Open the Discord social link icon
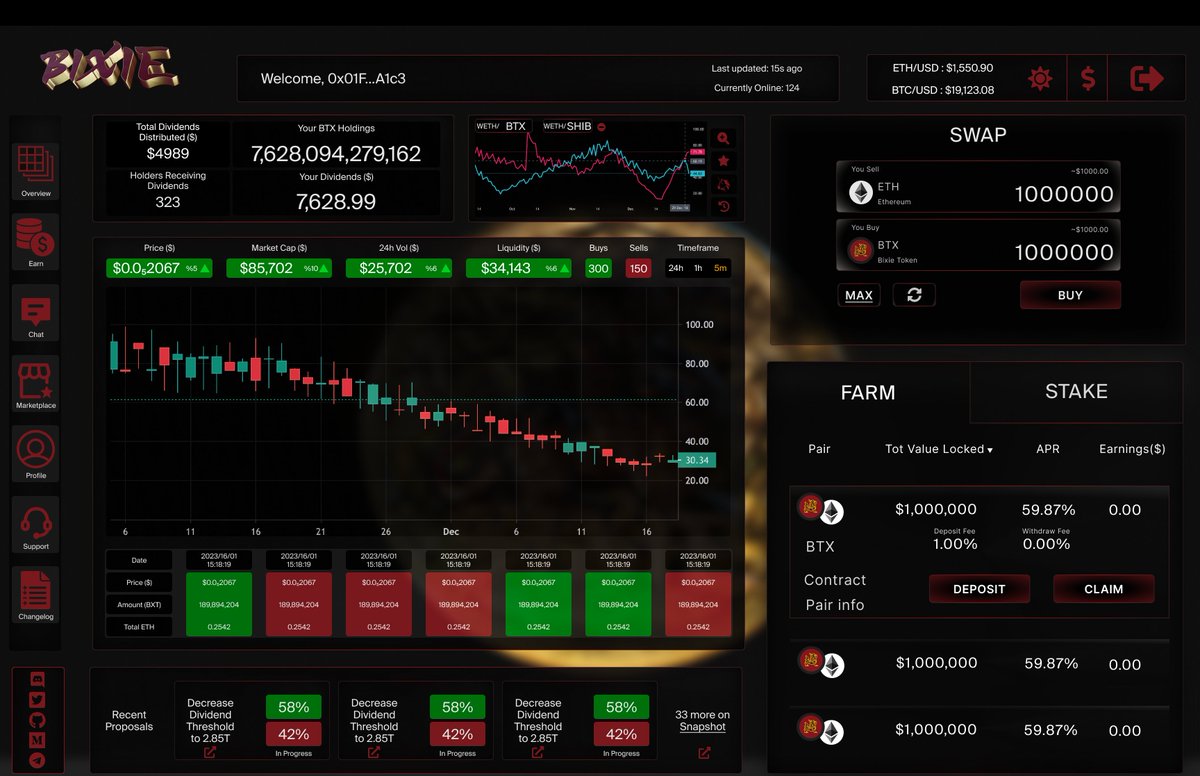Image resolution: width=1200 pixels, height=776 pixels. (x=38, y=679)
